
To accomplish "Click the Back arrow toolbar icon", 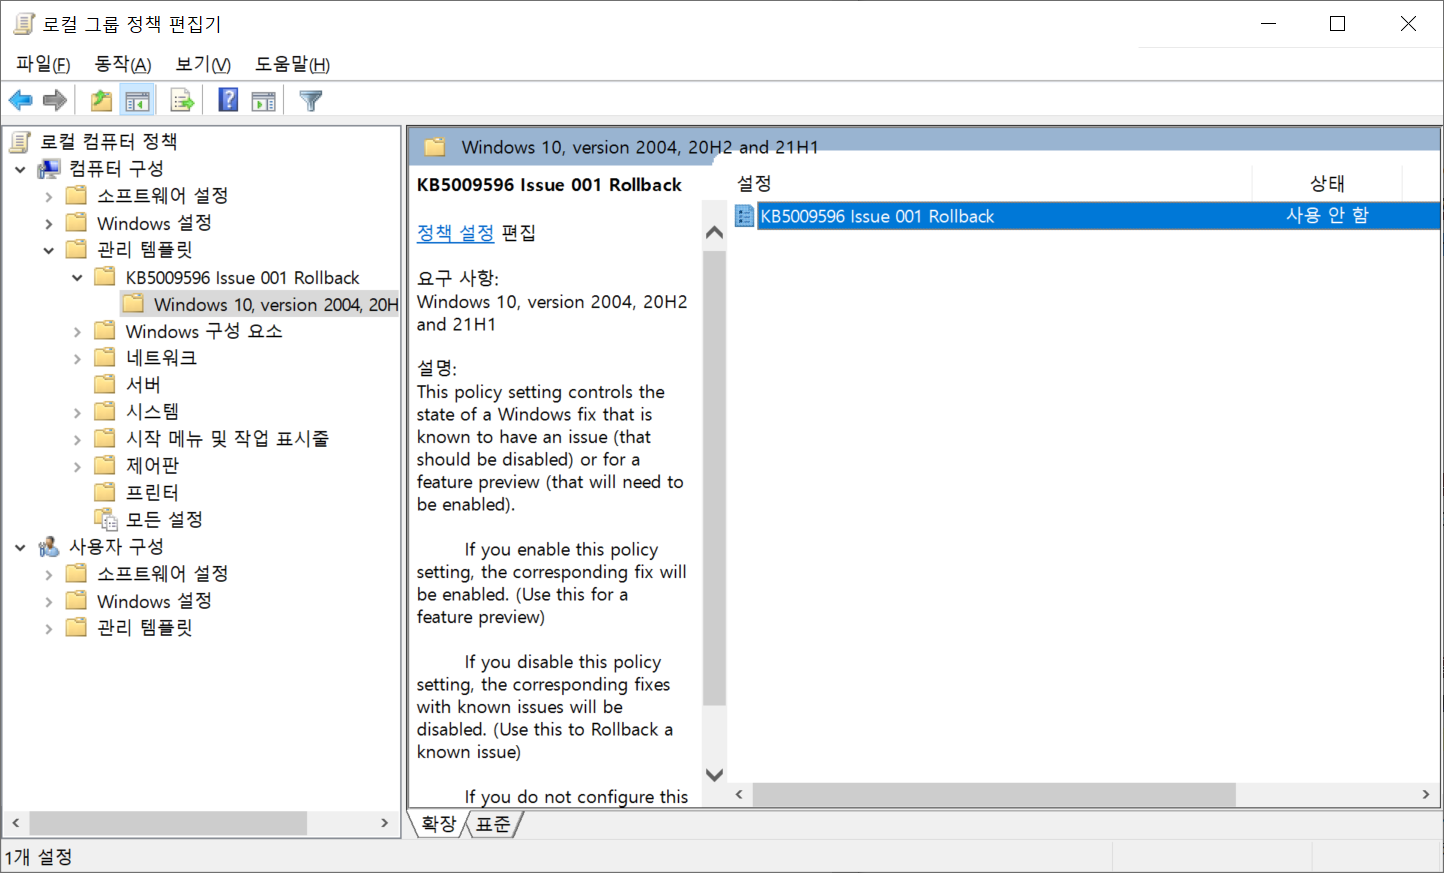I will [x=20, y=100].
